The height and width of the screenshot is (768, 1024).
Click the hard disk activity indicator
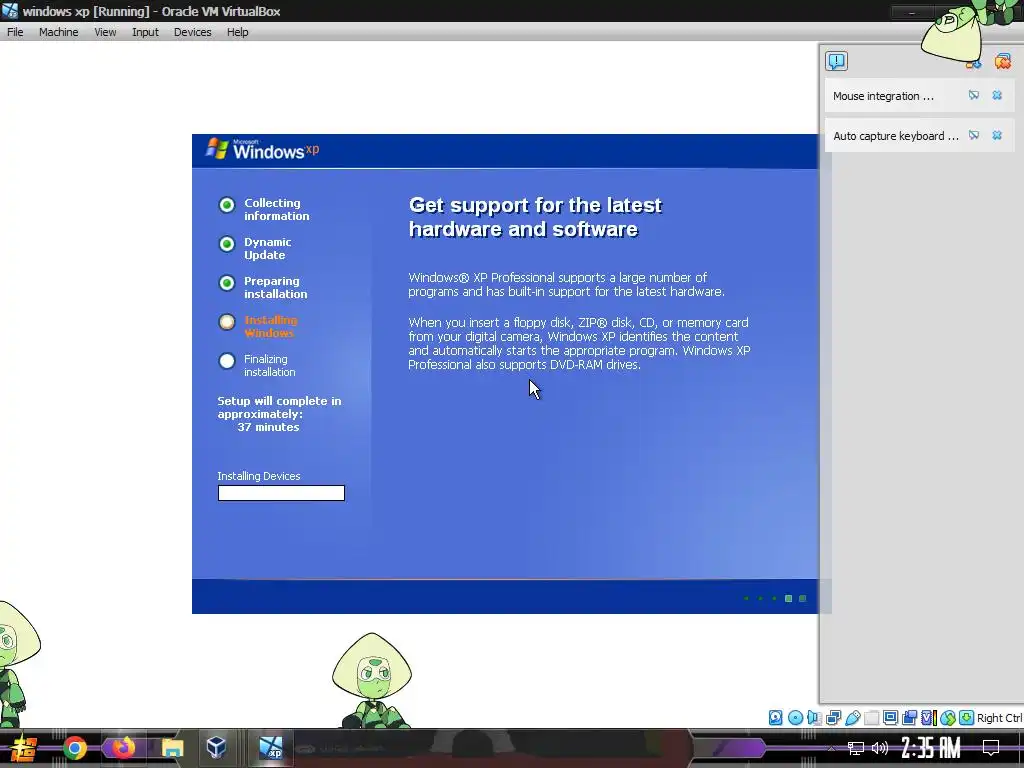[775, 718]
